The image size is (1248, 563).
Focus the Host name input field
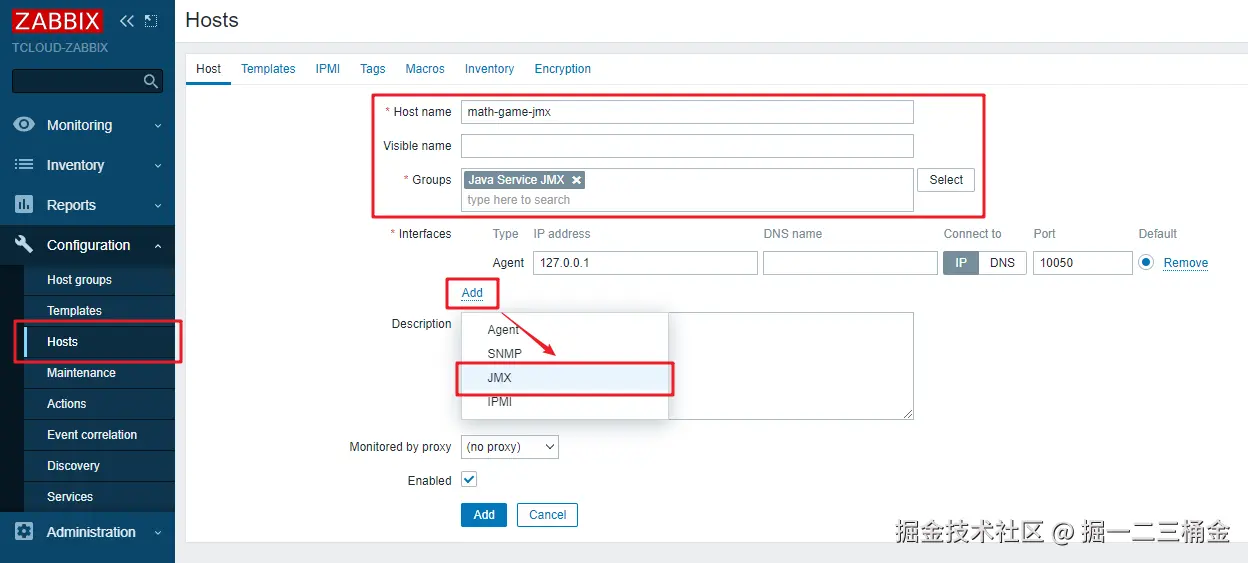(687, 112)
